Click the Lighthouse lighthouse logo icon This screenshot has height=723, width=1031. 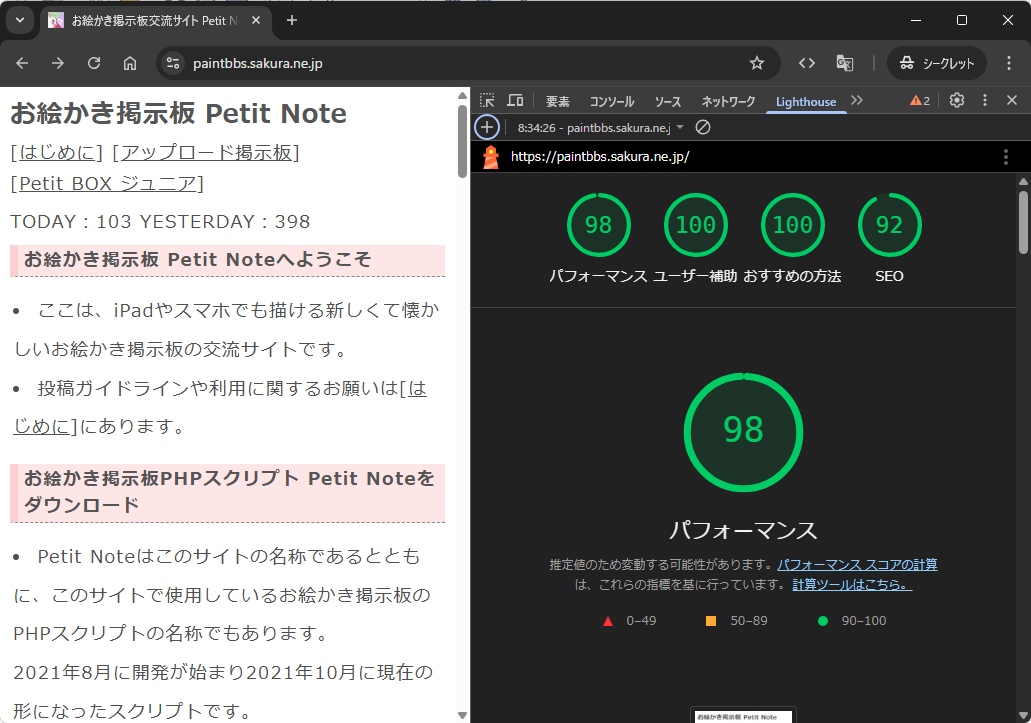(x=491, y=156)
